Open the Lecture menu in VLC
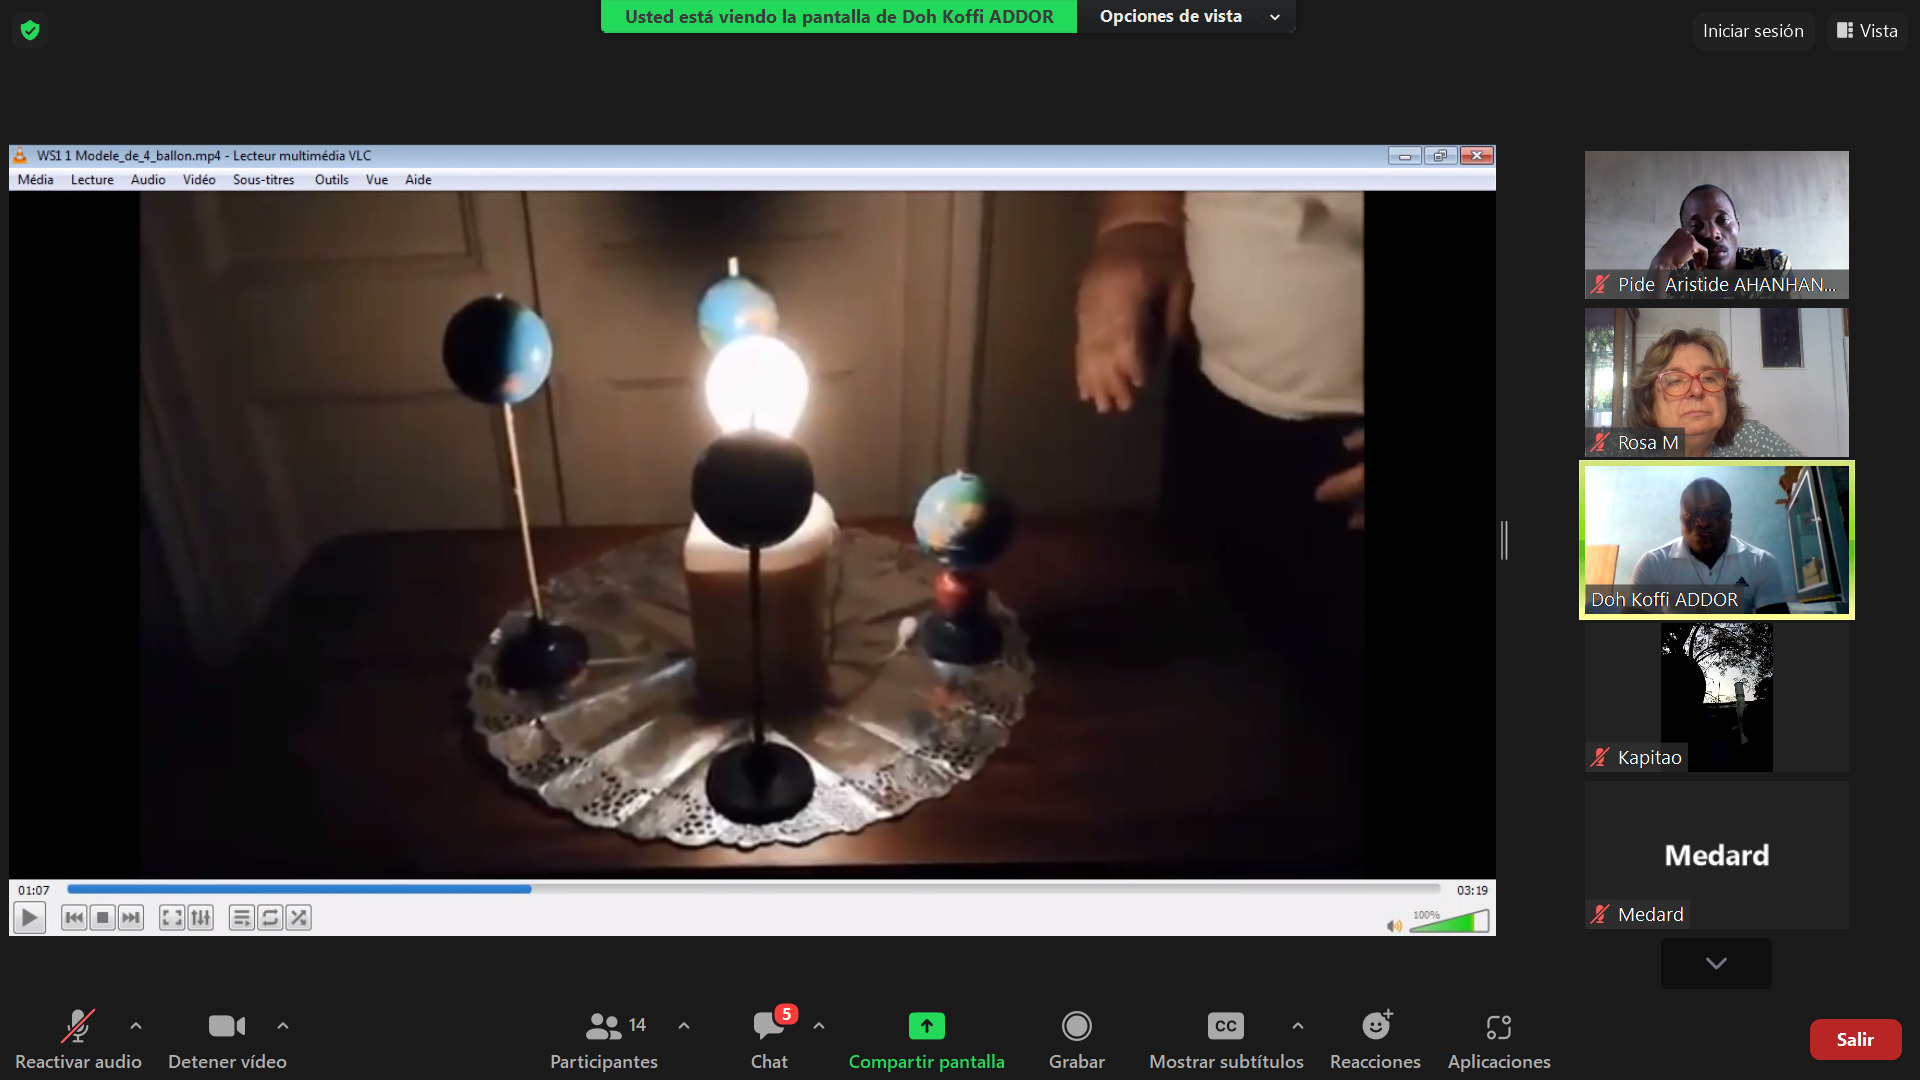Screen dimensions: 1920x1080 point(92,180)
